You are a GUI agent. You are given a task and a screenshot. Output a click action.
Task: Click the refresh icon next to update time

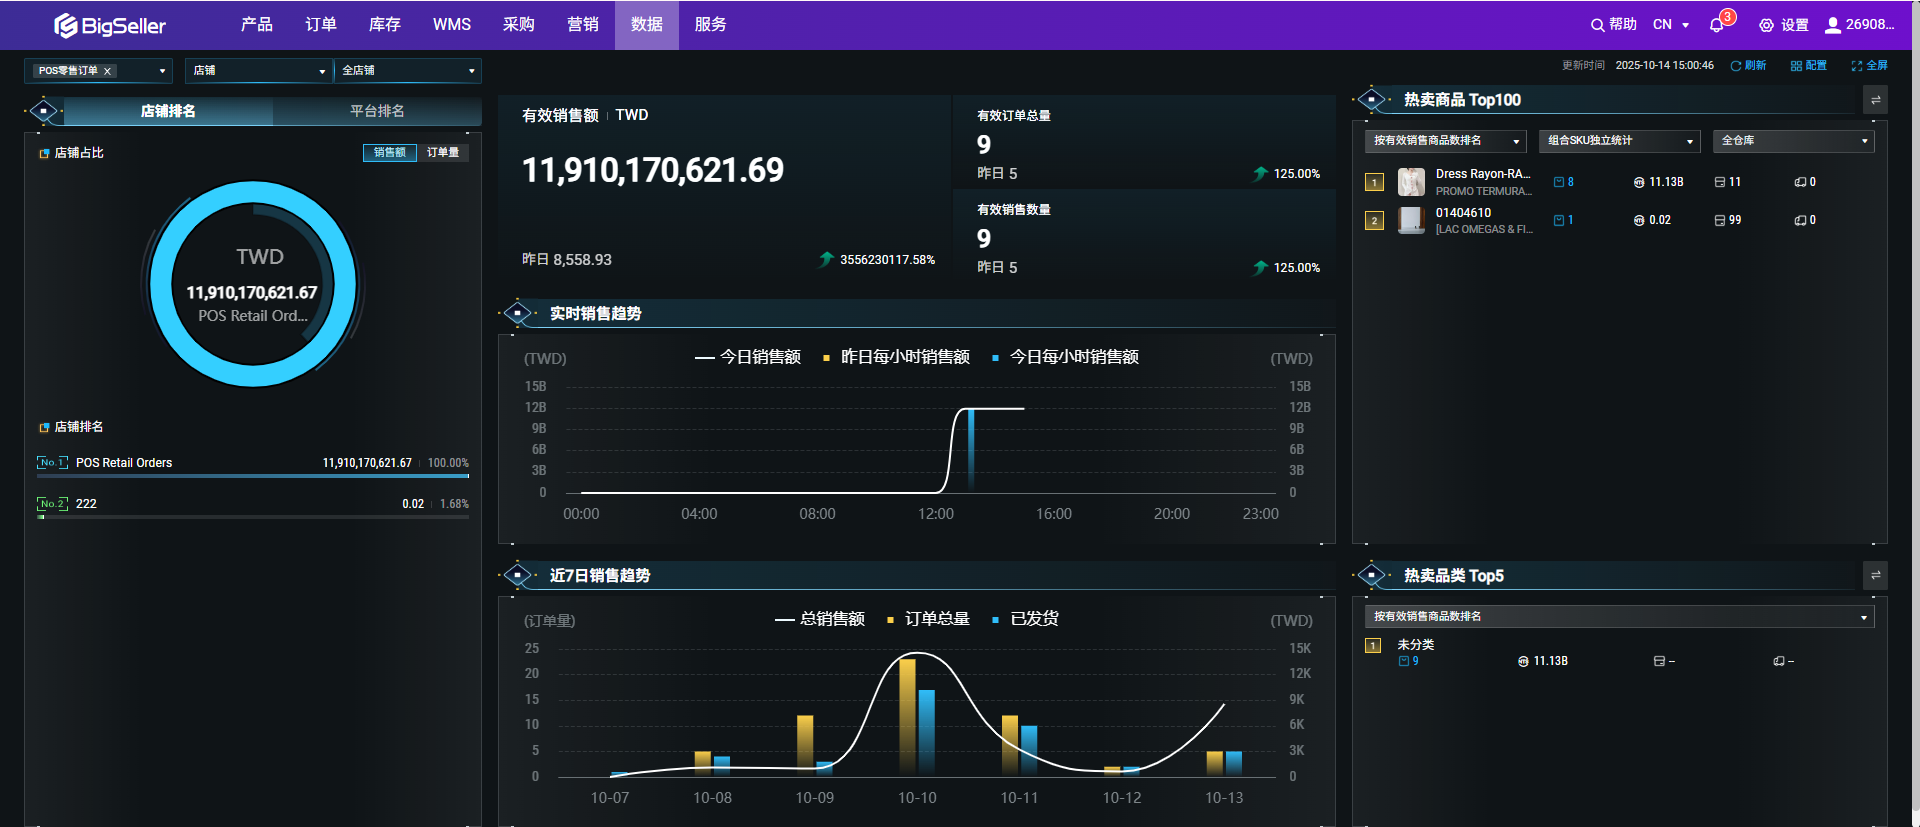[x=1736, y=66]
